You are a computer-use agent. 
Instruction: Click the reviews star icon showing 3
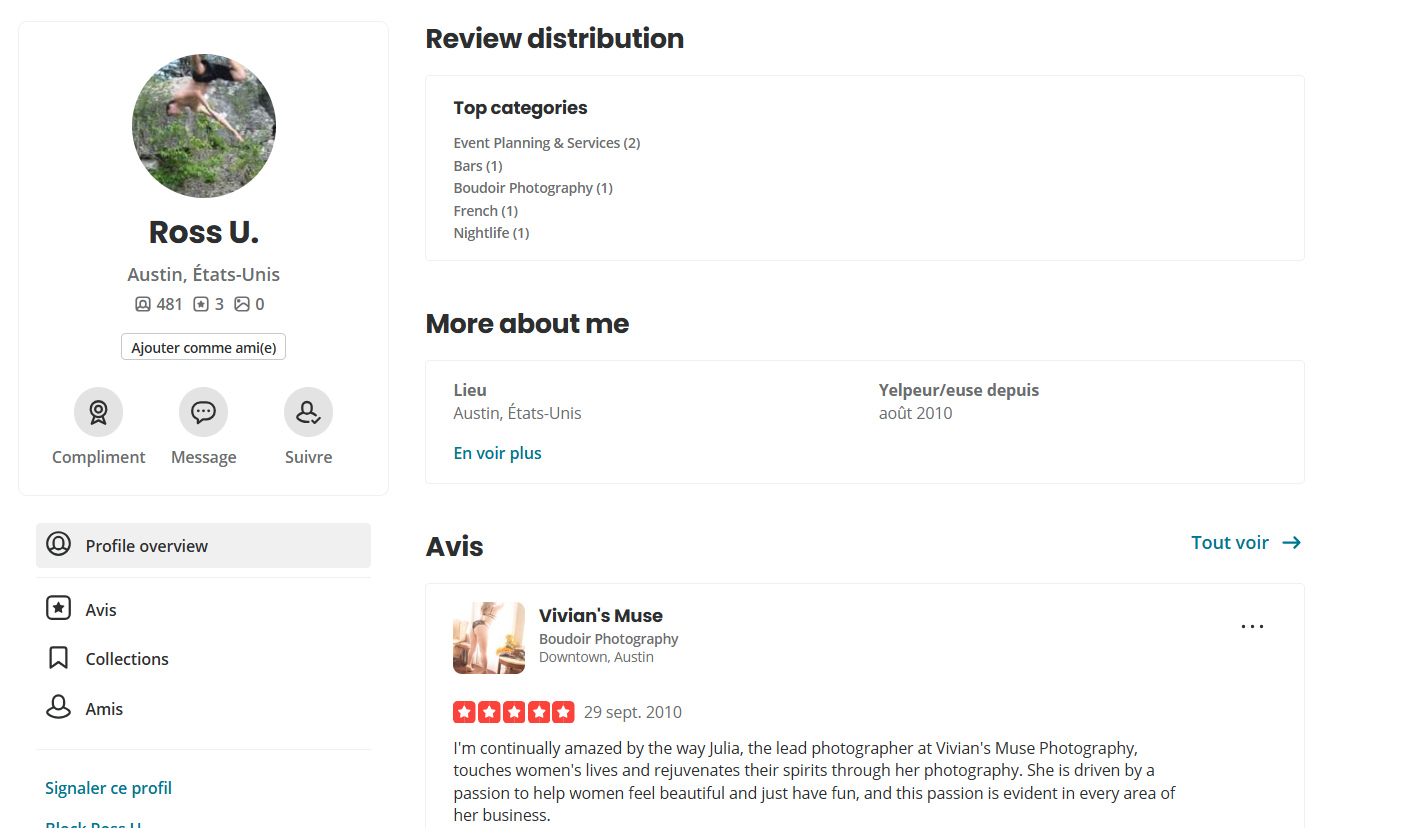coord(201,304)
